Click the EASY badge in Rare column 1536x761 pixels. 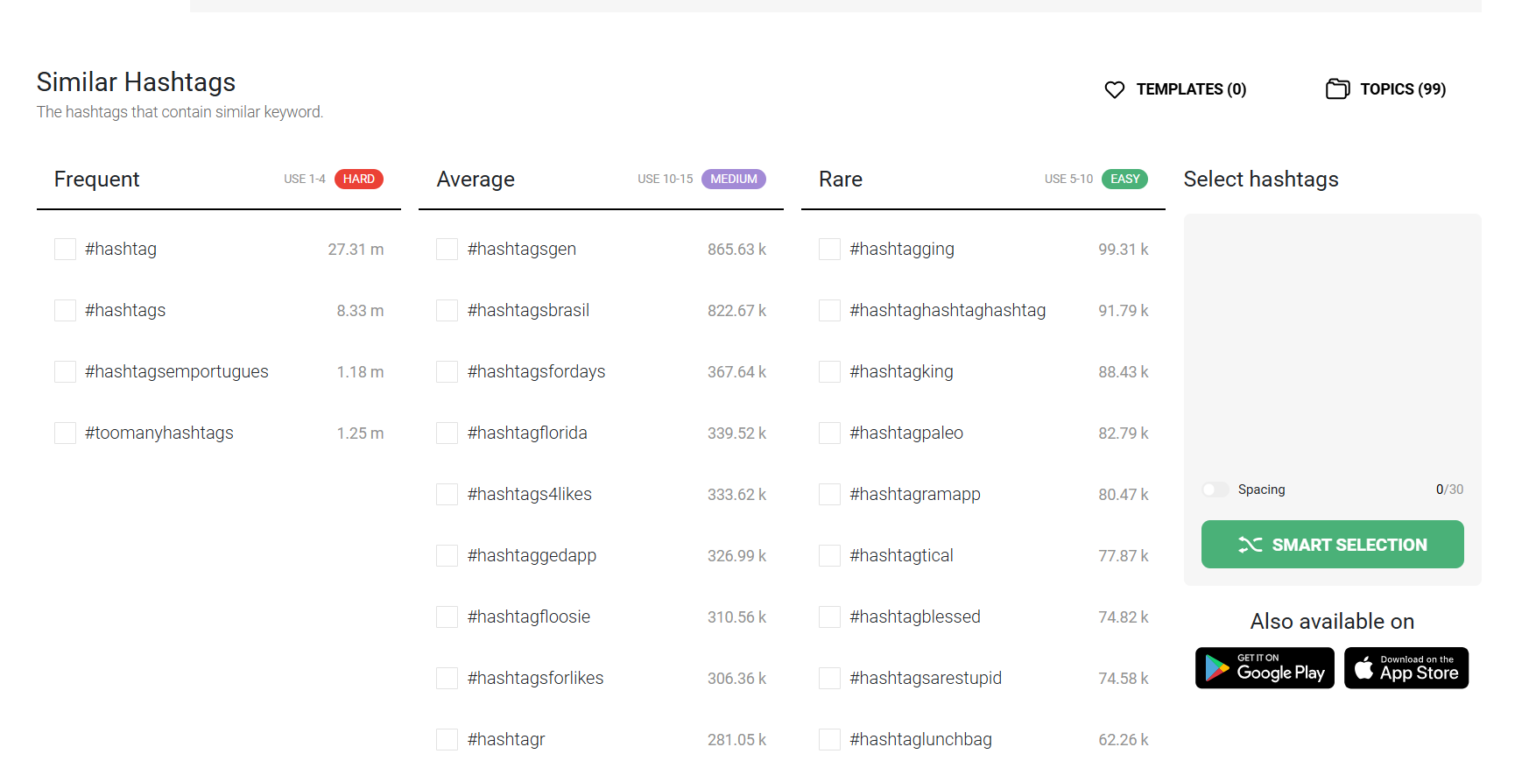(x=1125, y=179)
